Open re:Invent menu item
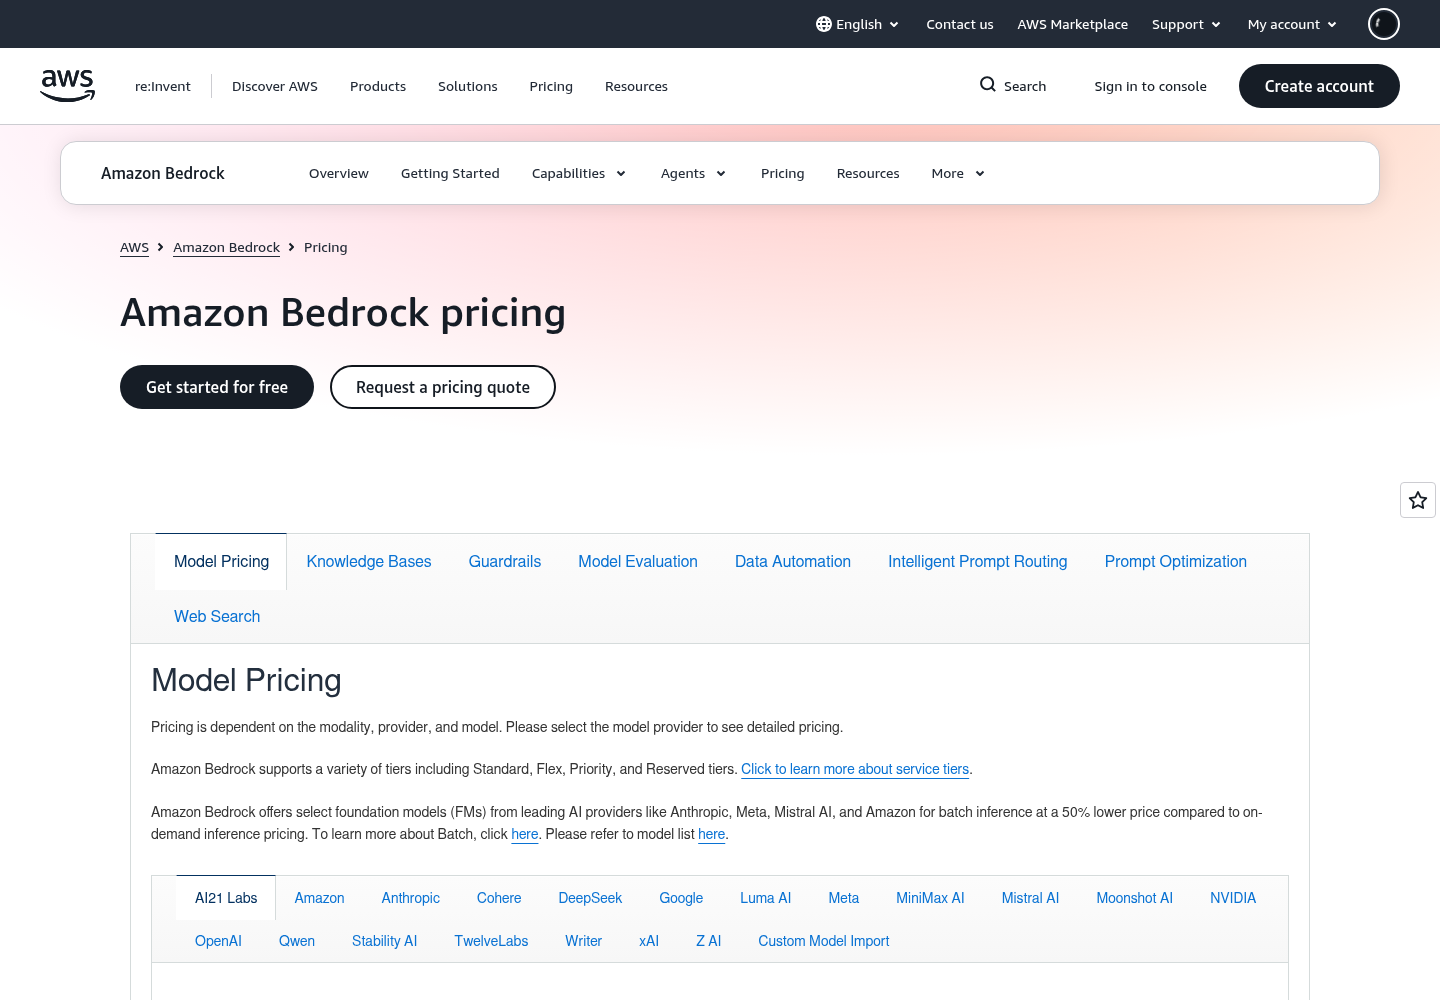The height and width of the screenshot is (1000, 1440). tap(163, 86)
